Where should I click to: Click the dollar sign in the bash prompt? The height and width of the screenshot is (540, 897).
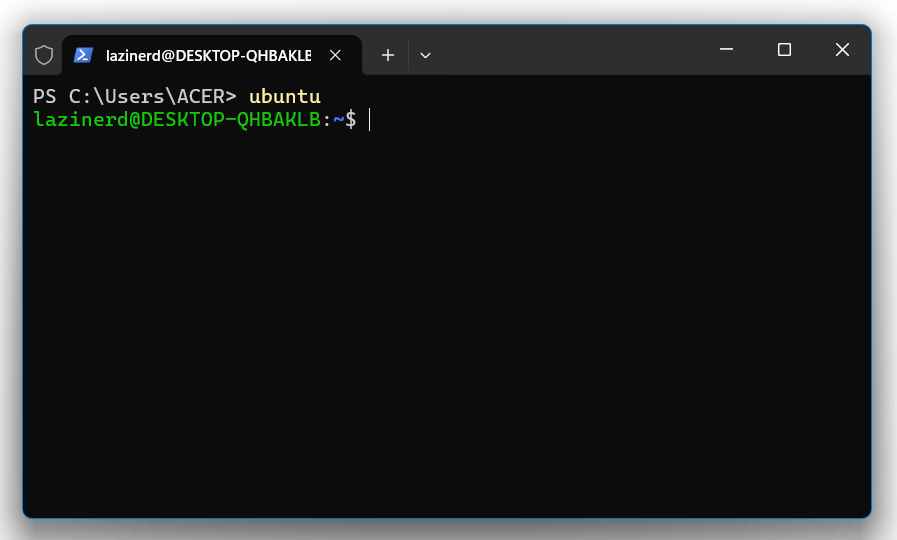click(351, 120)
